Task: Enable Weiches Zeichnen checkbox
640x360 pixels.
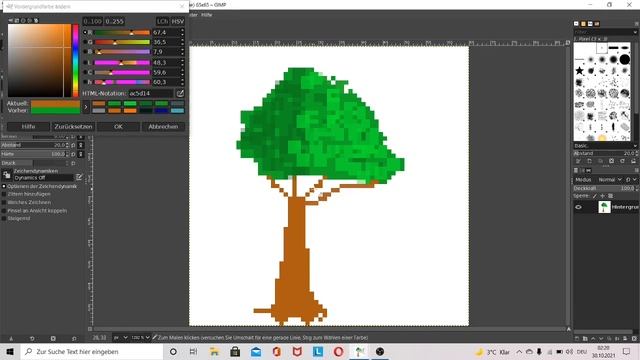Action: coord(4,202)
